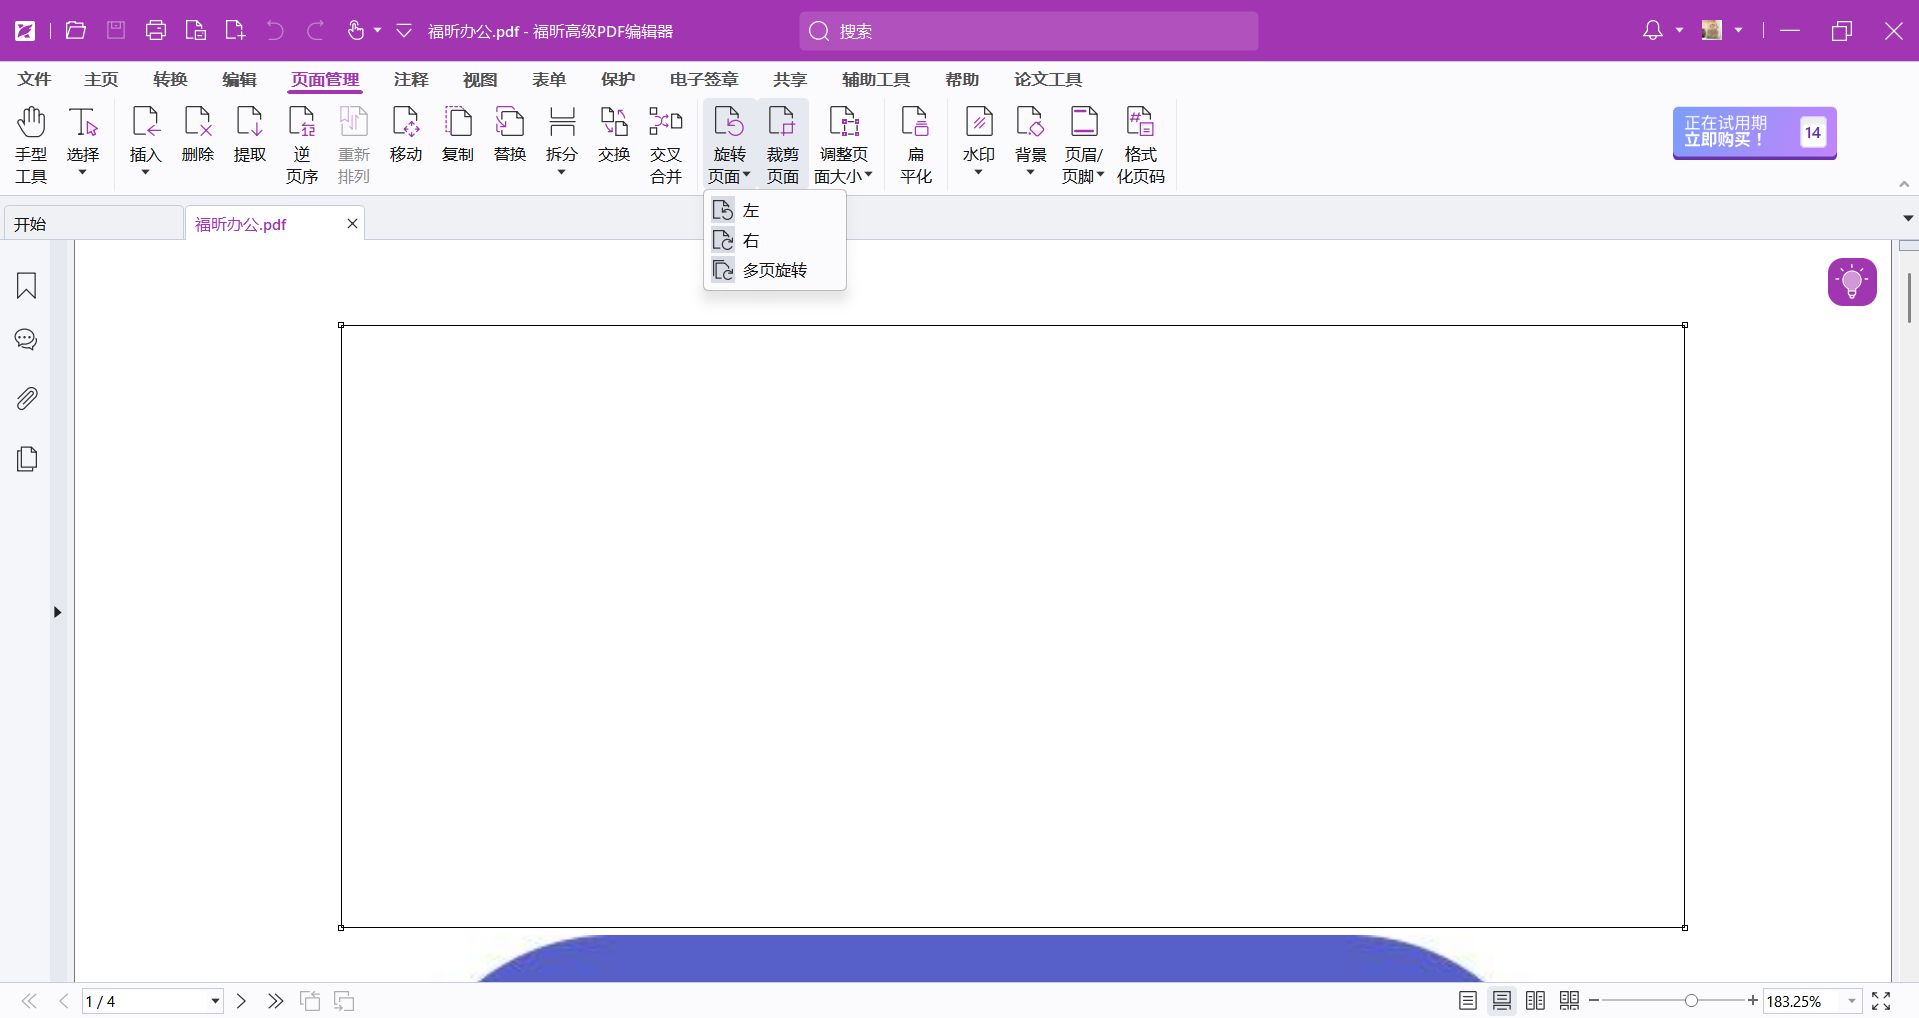Click the lightbulb tips button
The image size is (1919, 1018).
[x=1851, y=282]
